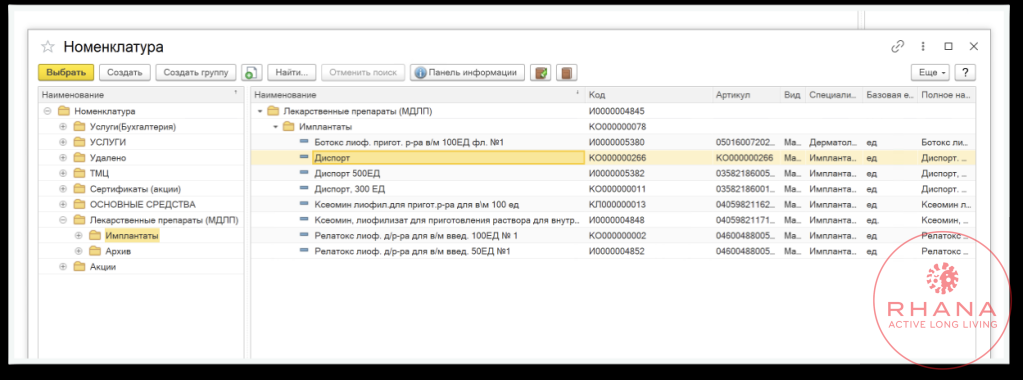The width and height of the screenshot is (1023, 380).
Task: Click code cell И0000005380
Action: [x=649, y=142]
